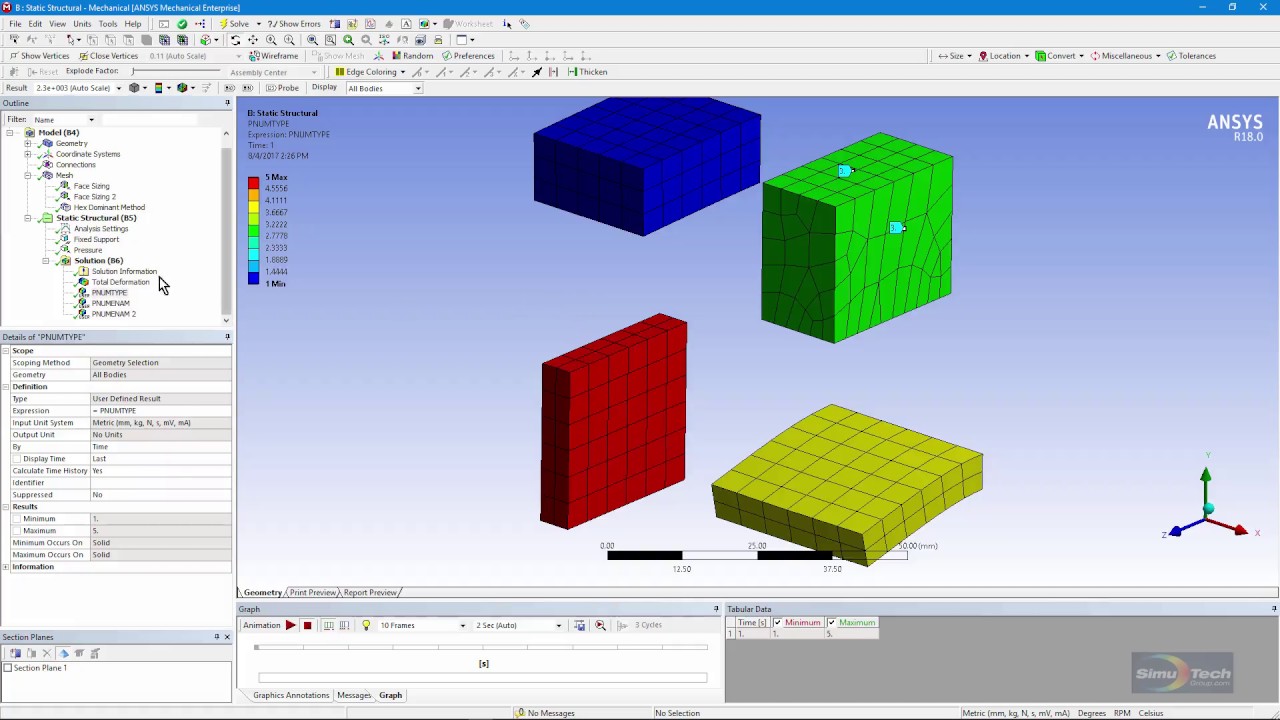Click the black arrow edge direction icon
This screenshot has width=1280, height=720.
coord(537,72)
